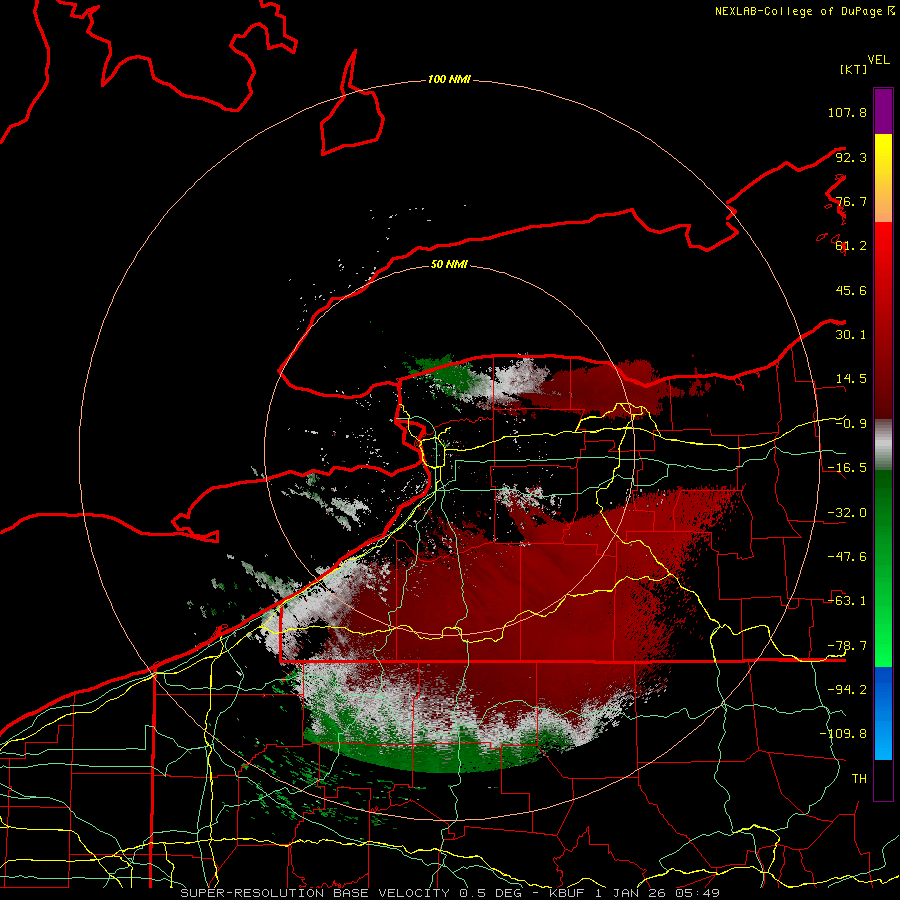This screenshot has width=900, height=900.
Task: Click the 107.8 velocity scale value
Action: [x=847, y=112]
